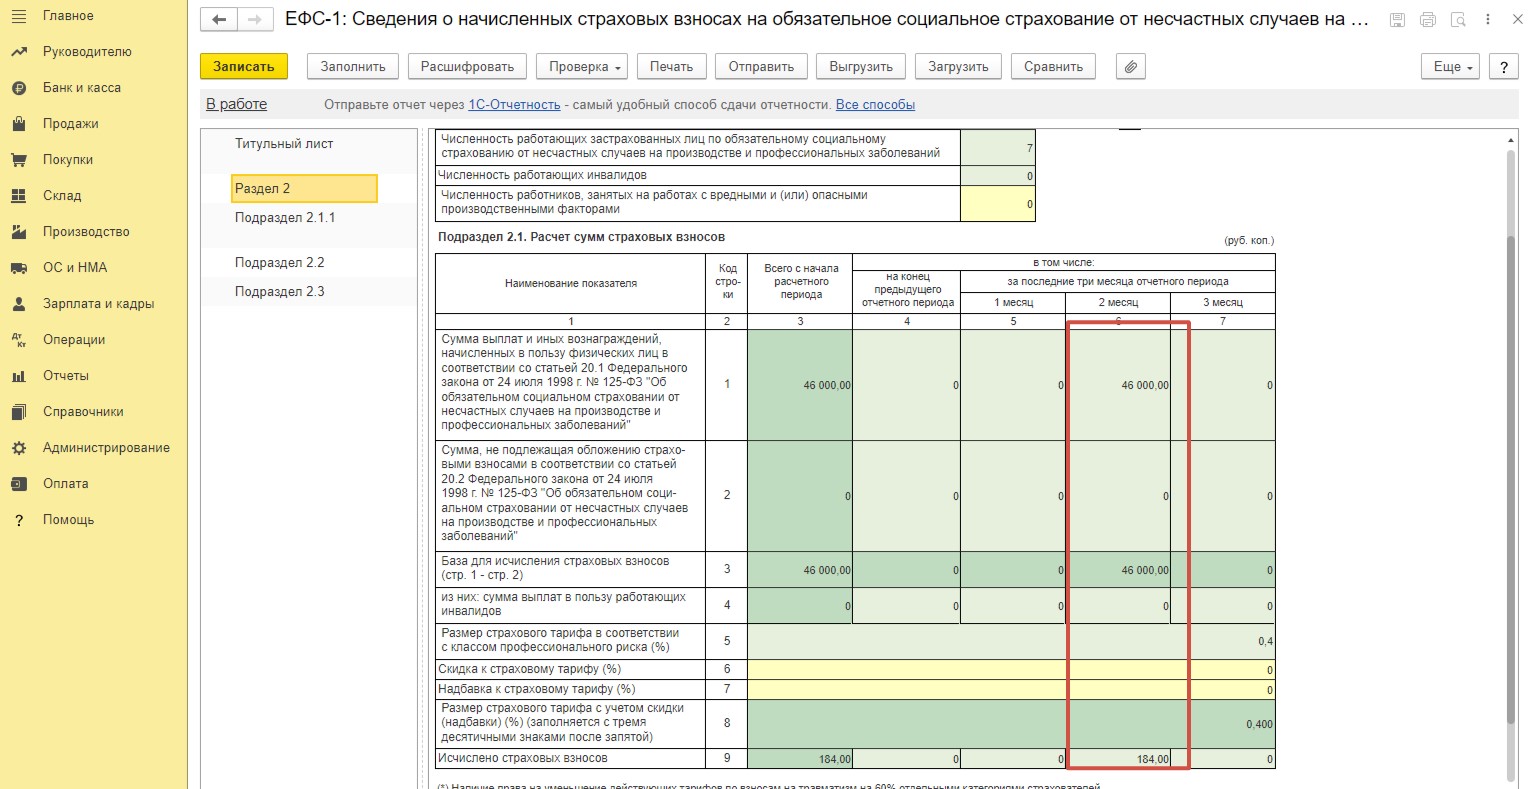
Task: Go forward with the right arrow button
Action: pyautogui.click(x=255, y=20)
